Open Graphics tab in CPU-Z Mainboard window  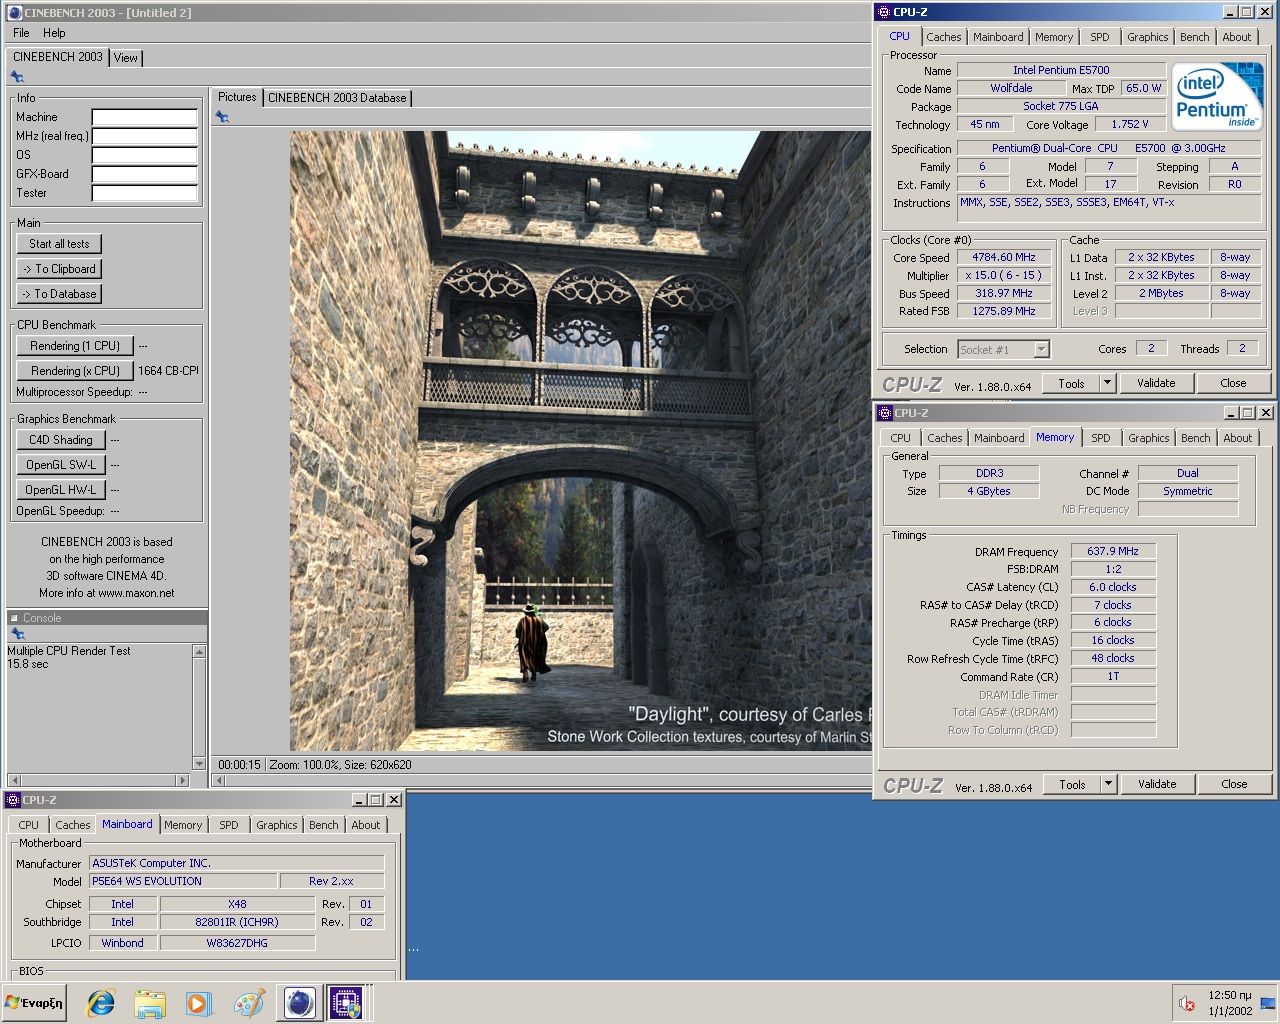[x=277, y=825]
